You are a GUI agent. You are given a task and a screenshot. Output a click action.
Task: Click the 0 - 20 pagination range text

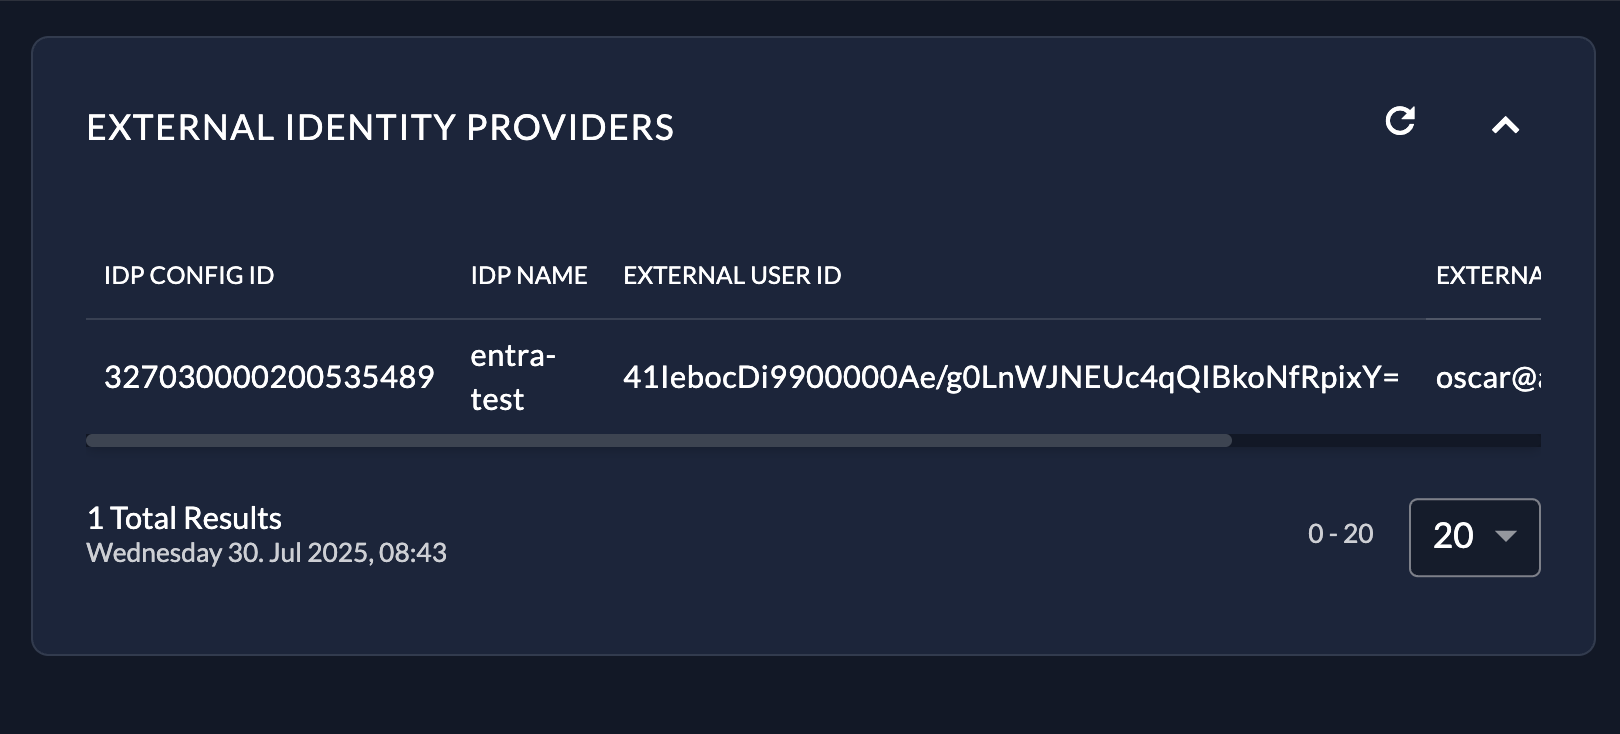pos(1340,534)
